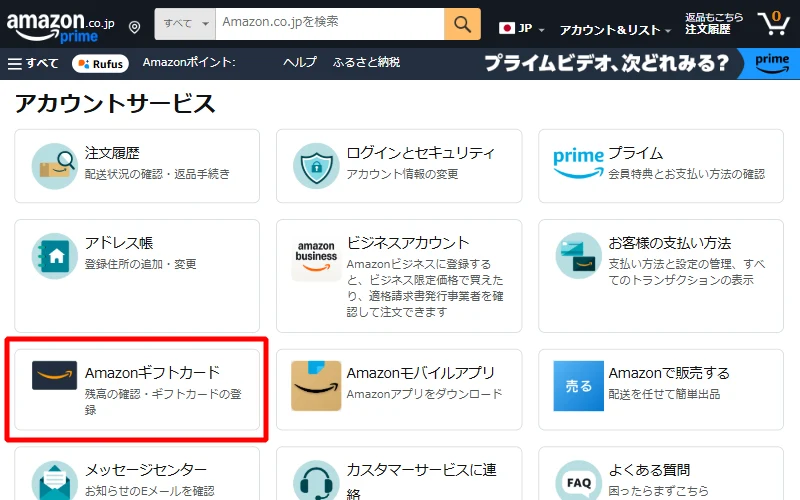Open the Amazonギフトカード card title
Screen dimensions: 800x500
(152, 373)
